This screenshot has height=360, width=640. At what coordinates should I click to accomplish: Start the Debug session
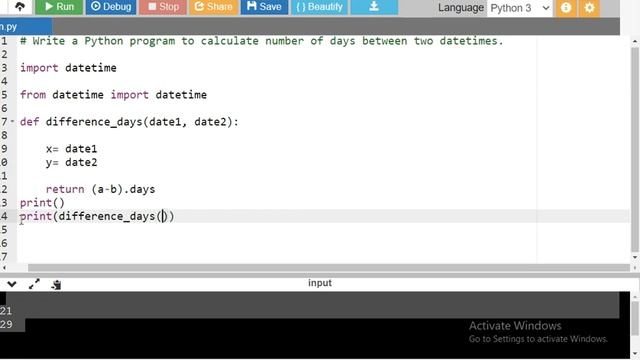[x=111, y=7]
